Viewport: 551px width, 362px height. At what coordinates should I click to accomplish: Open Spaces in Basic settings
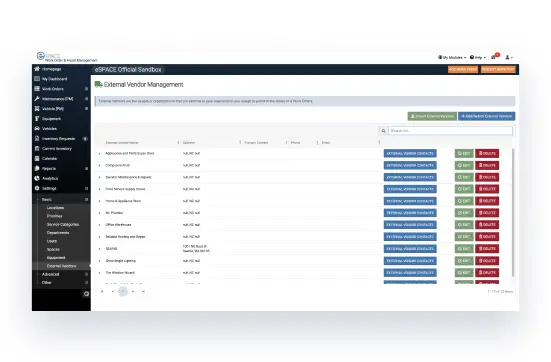53,250
